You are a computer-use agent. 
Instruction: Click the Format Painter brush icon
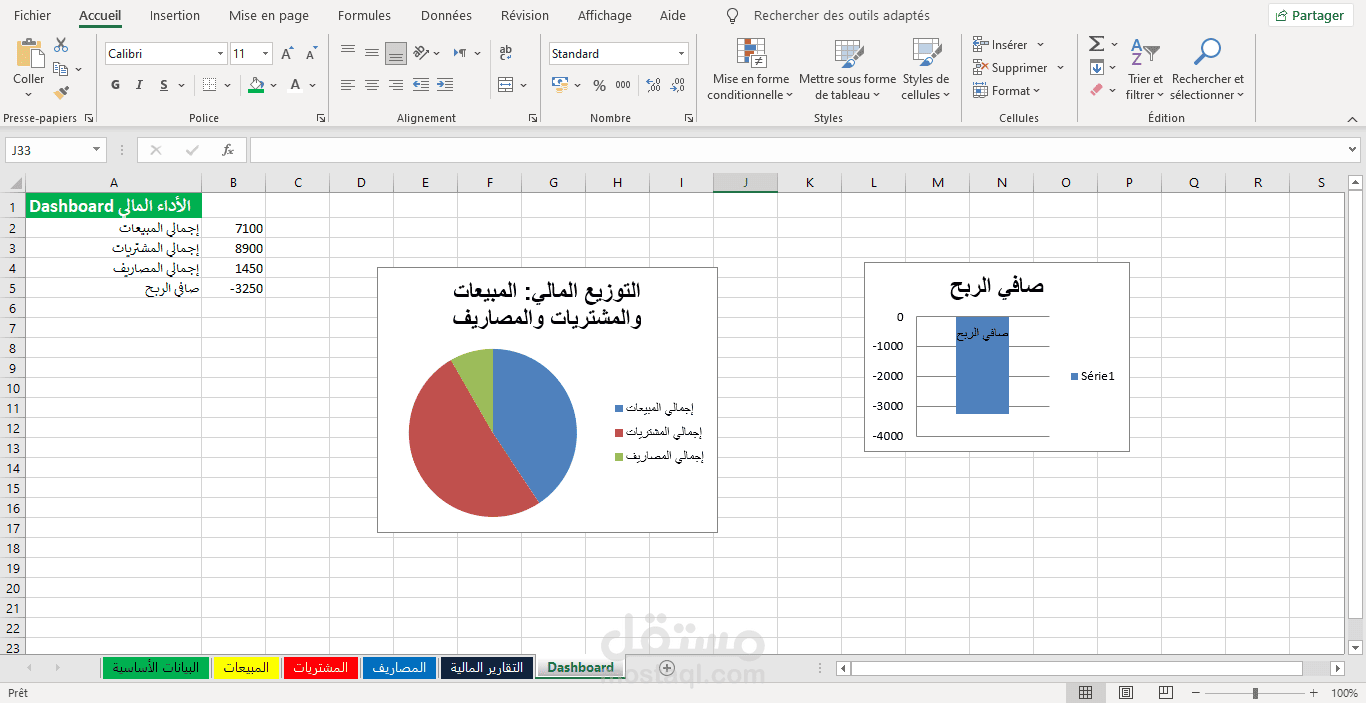[61, 92]
